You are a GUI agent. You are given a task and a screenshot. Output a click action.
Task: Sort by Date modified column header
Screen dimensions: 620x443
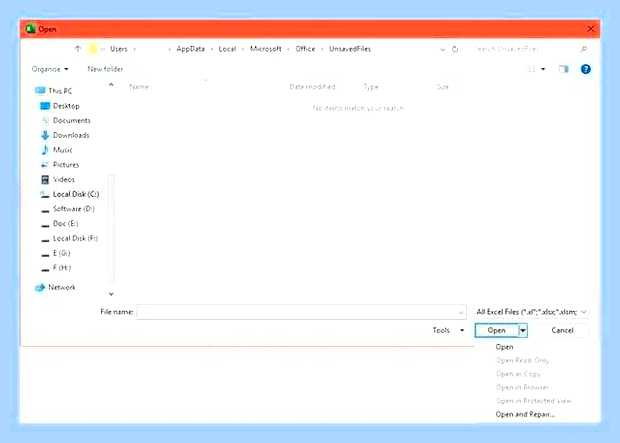click(x=312, y=87)
